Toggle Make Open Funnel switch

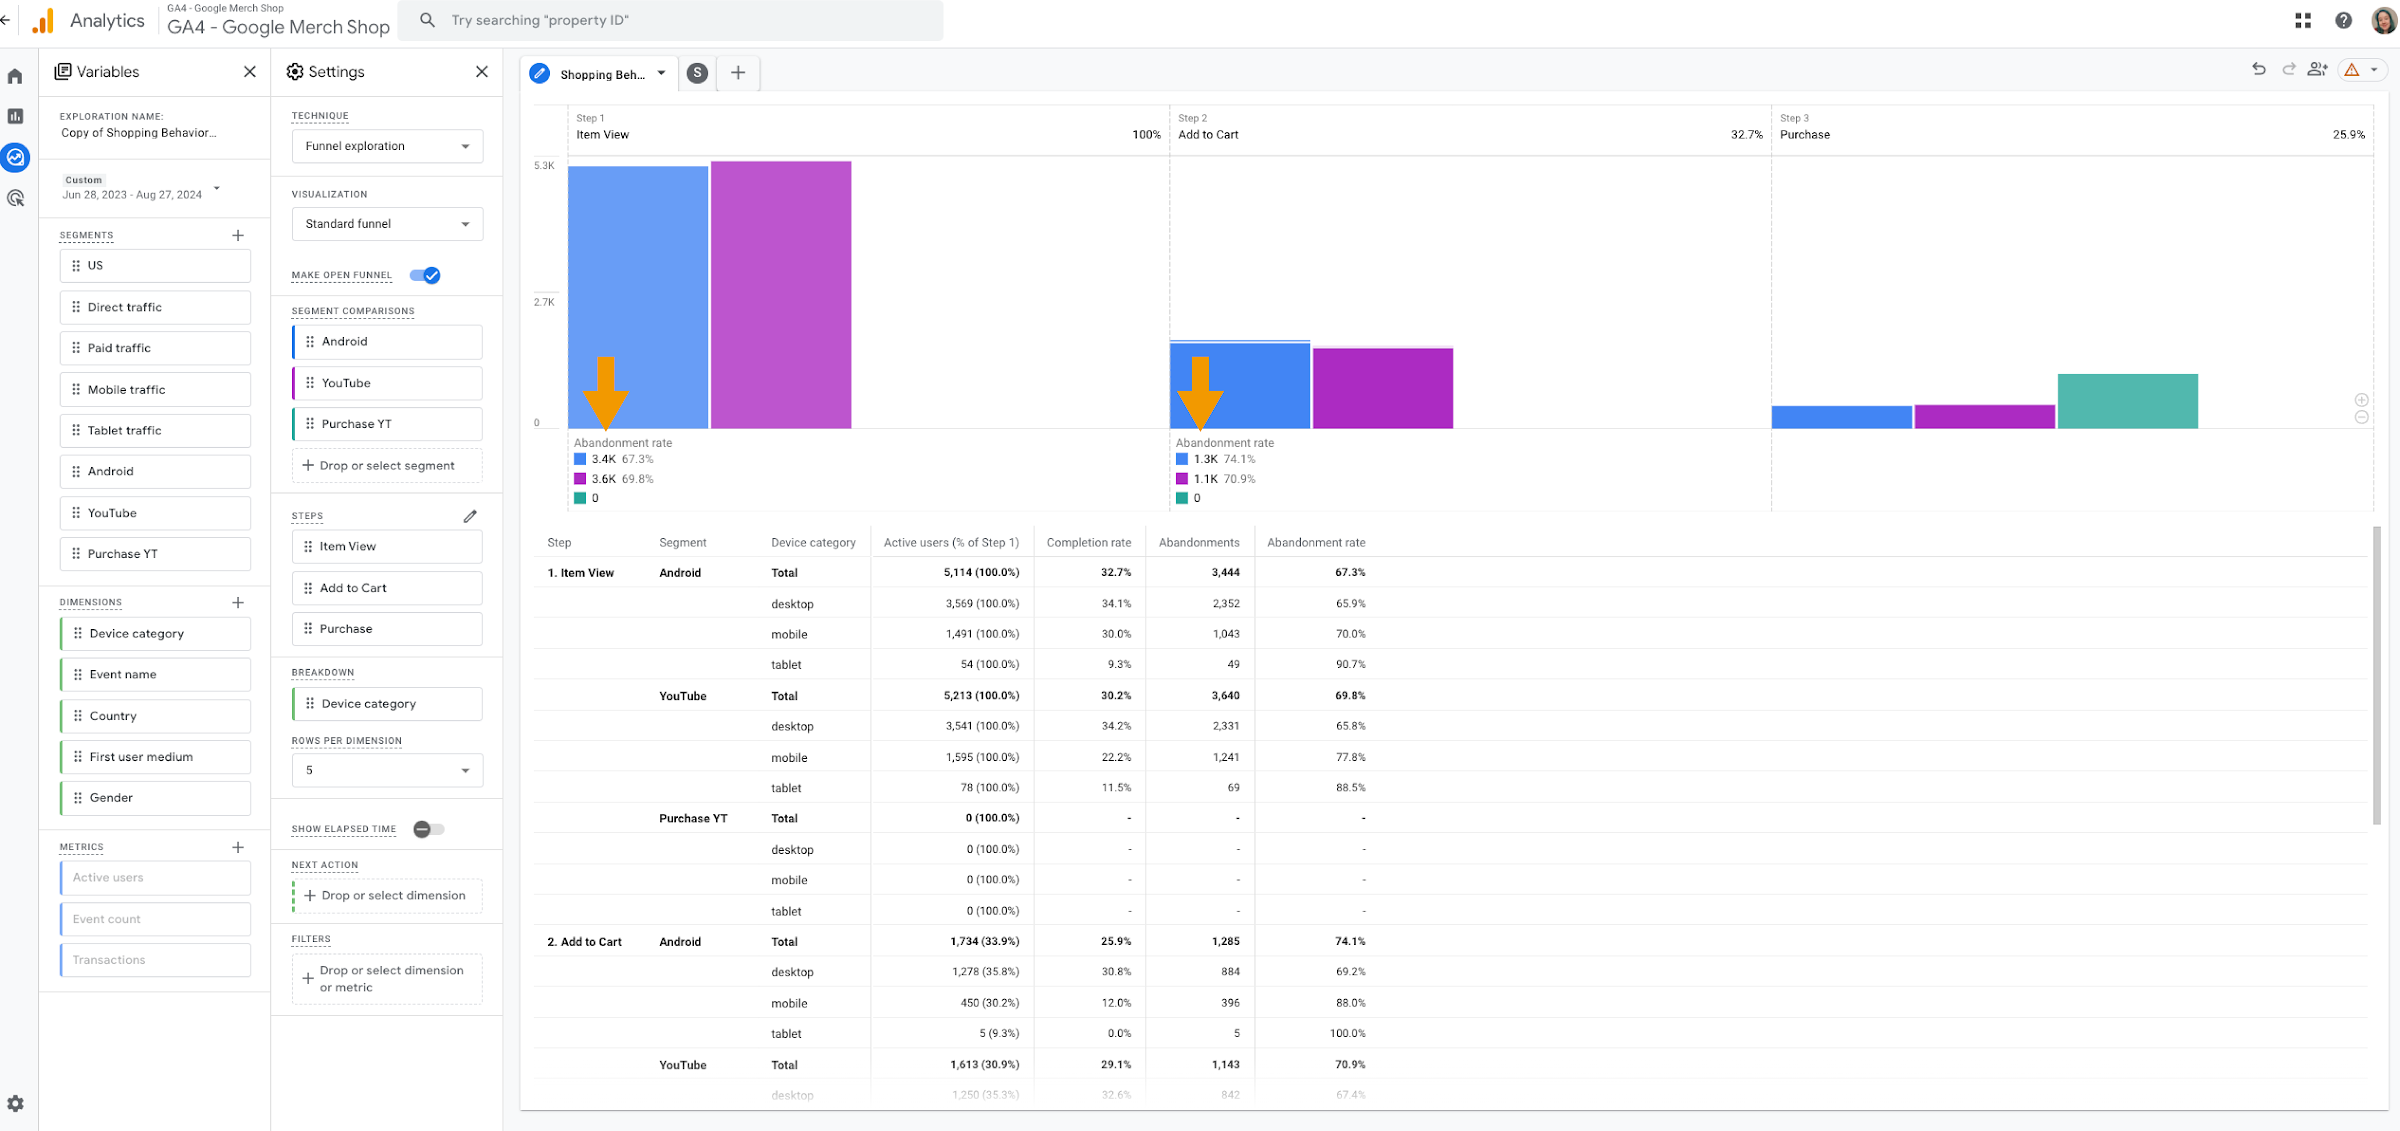pos(426,275)
